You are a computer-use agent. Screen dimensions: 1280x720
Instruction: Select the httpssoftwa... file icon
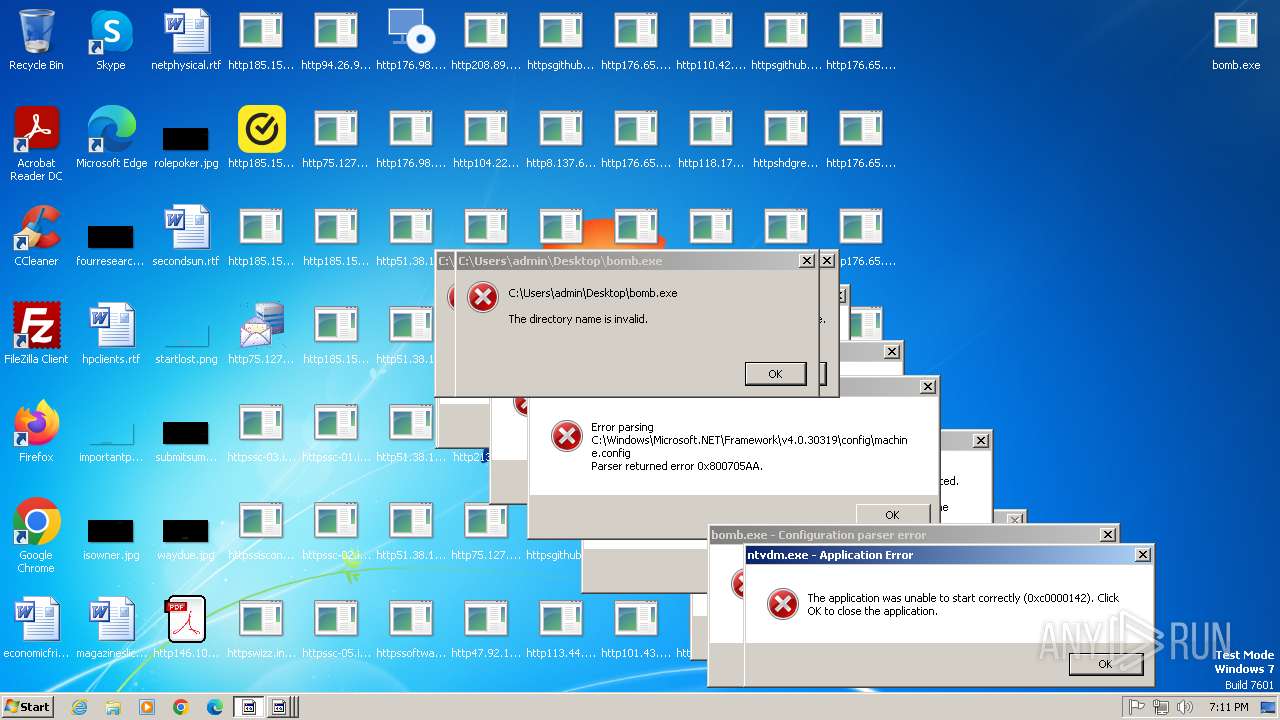point(411,628)
